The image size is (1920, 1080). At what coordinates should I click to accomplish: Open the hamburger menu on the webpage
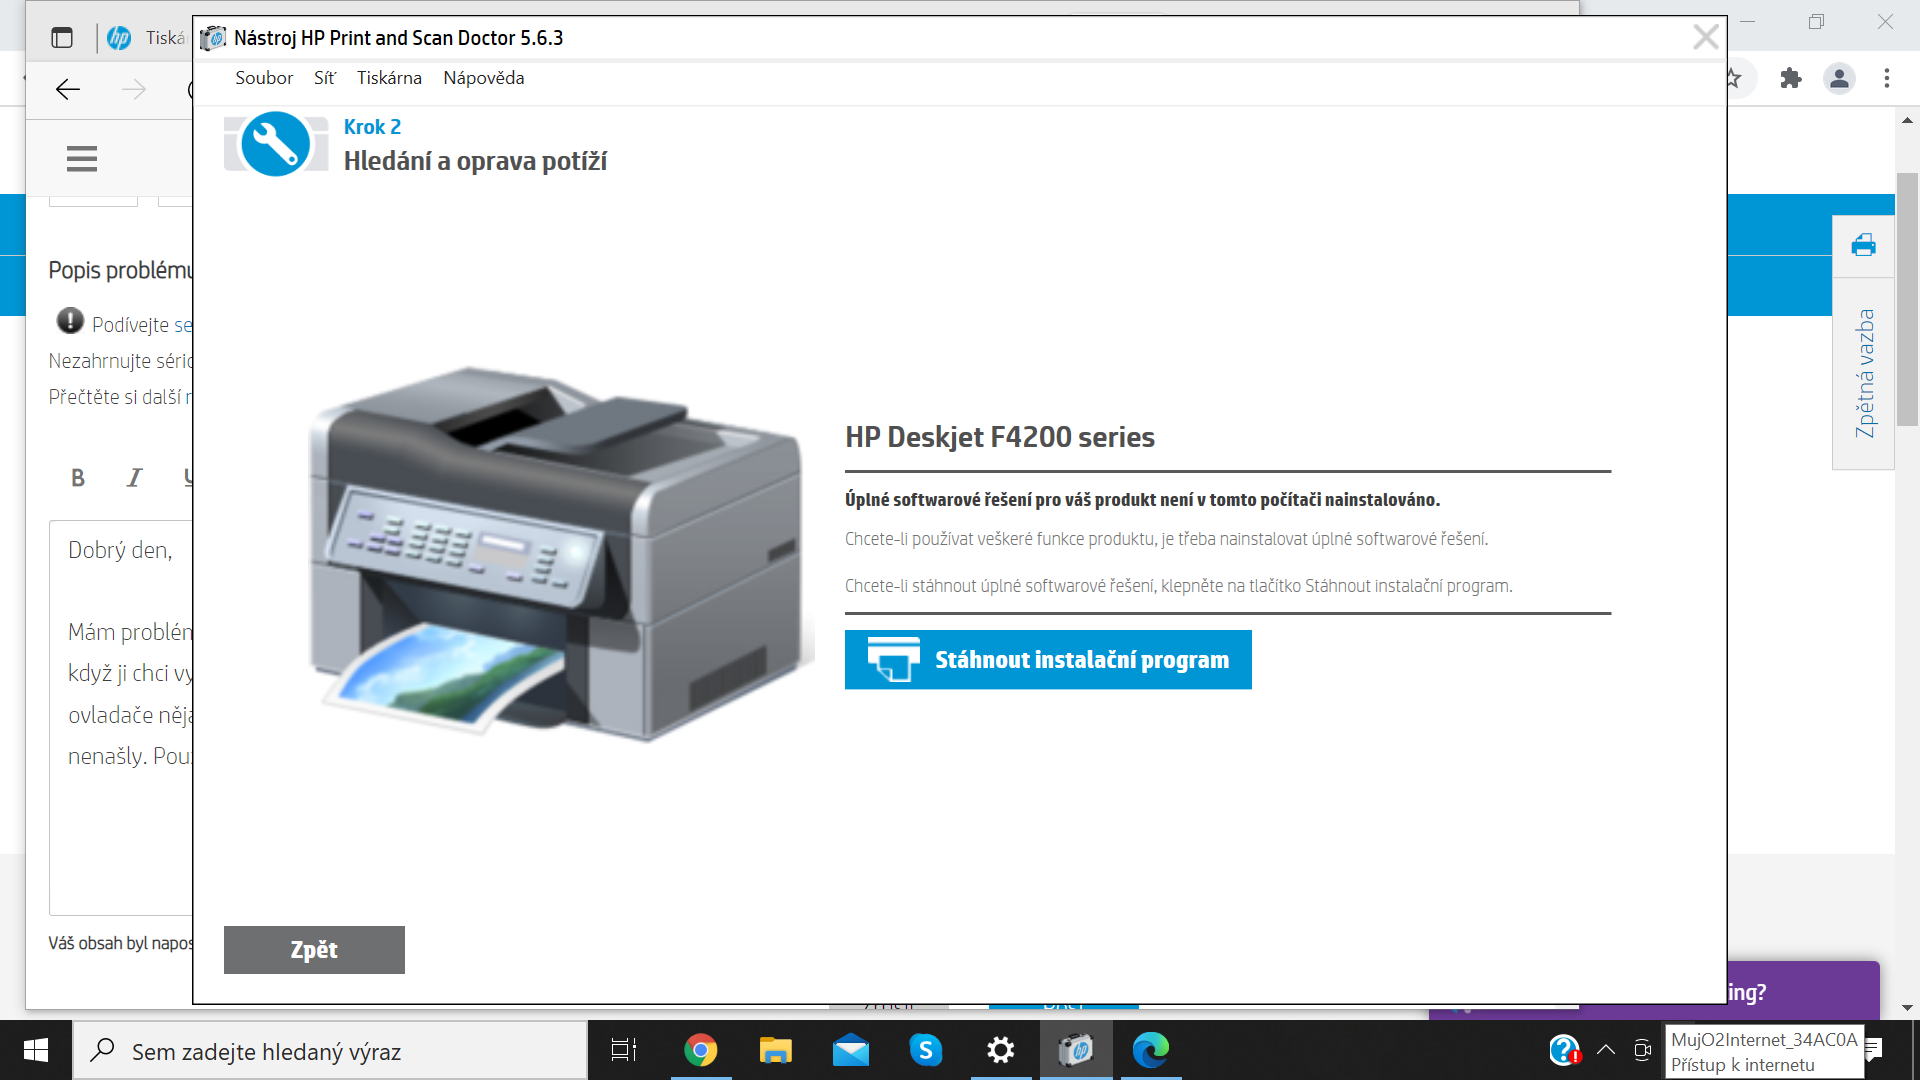click(81, 158)
